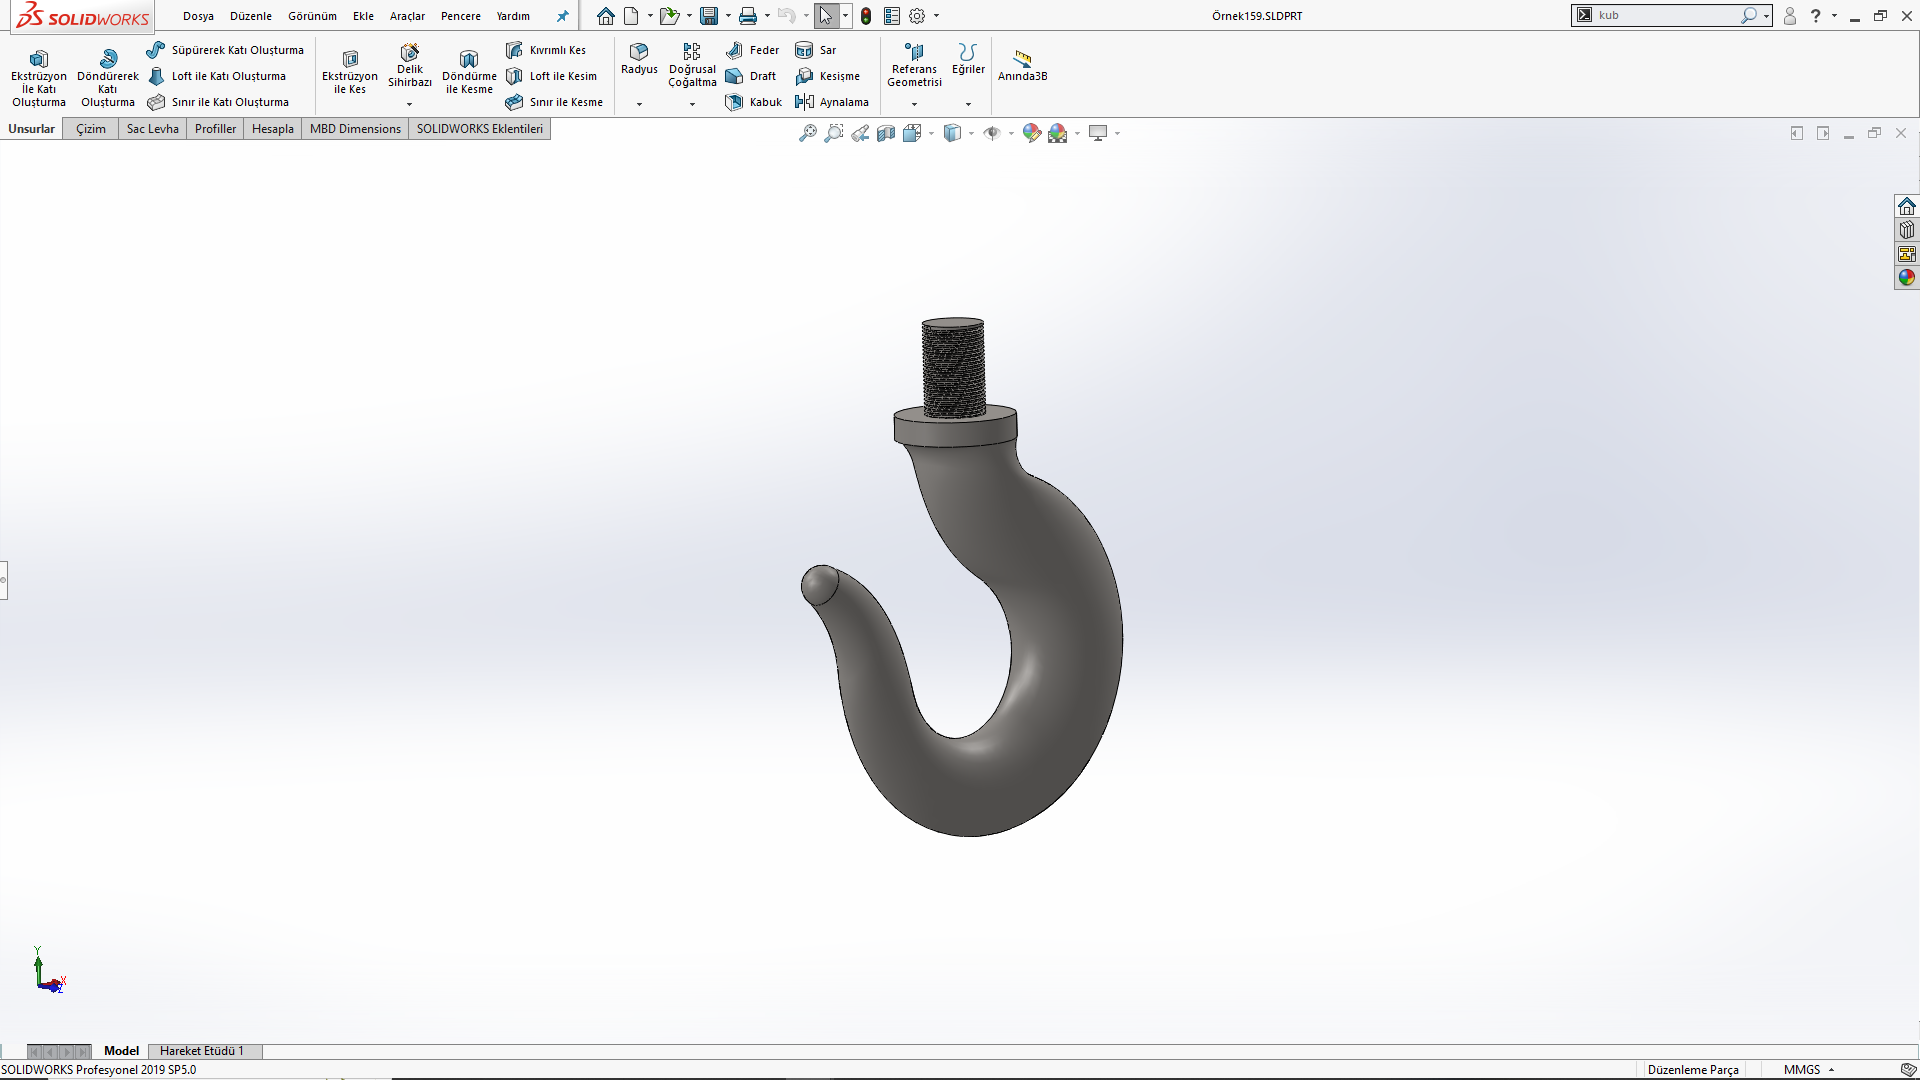The height and width of the screenshot is (1082, 1920).
Task: Switch to the Sac Levha tab
Action: point(152,129)
